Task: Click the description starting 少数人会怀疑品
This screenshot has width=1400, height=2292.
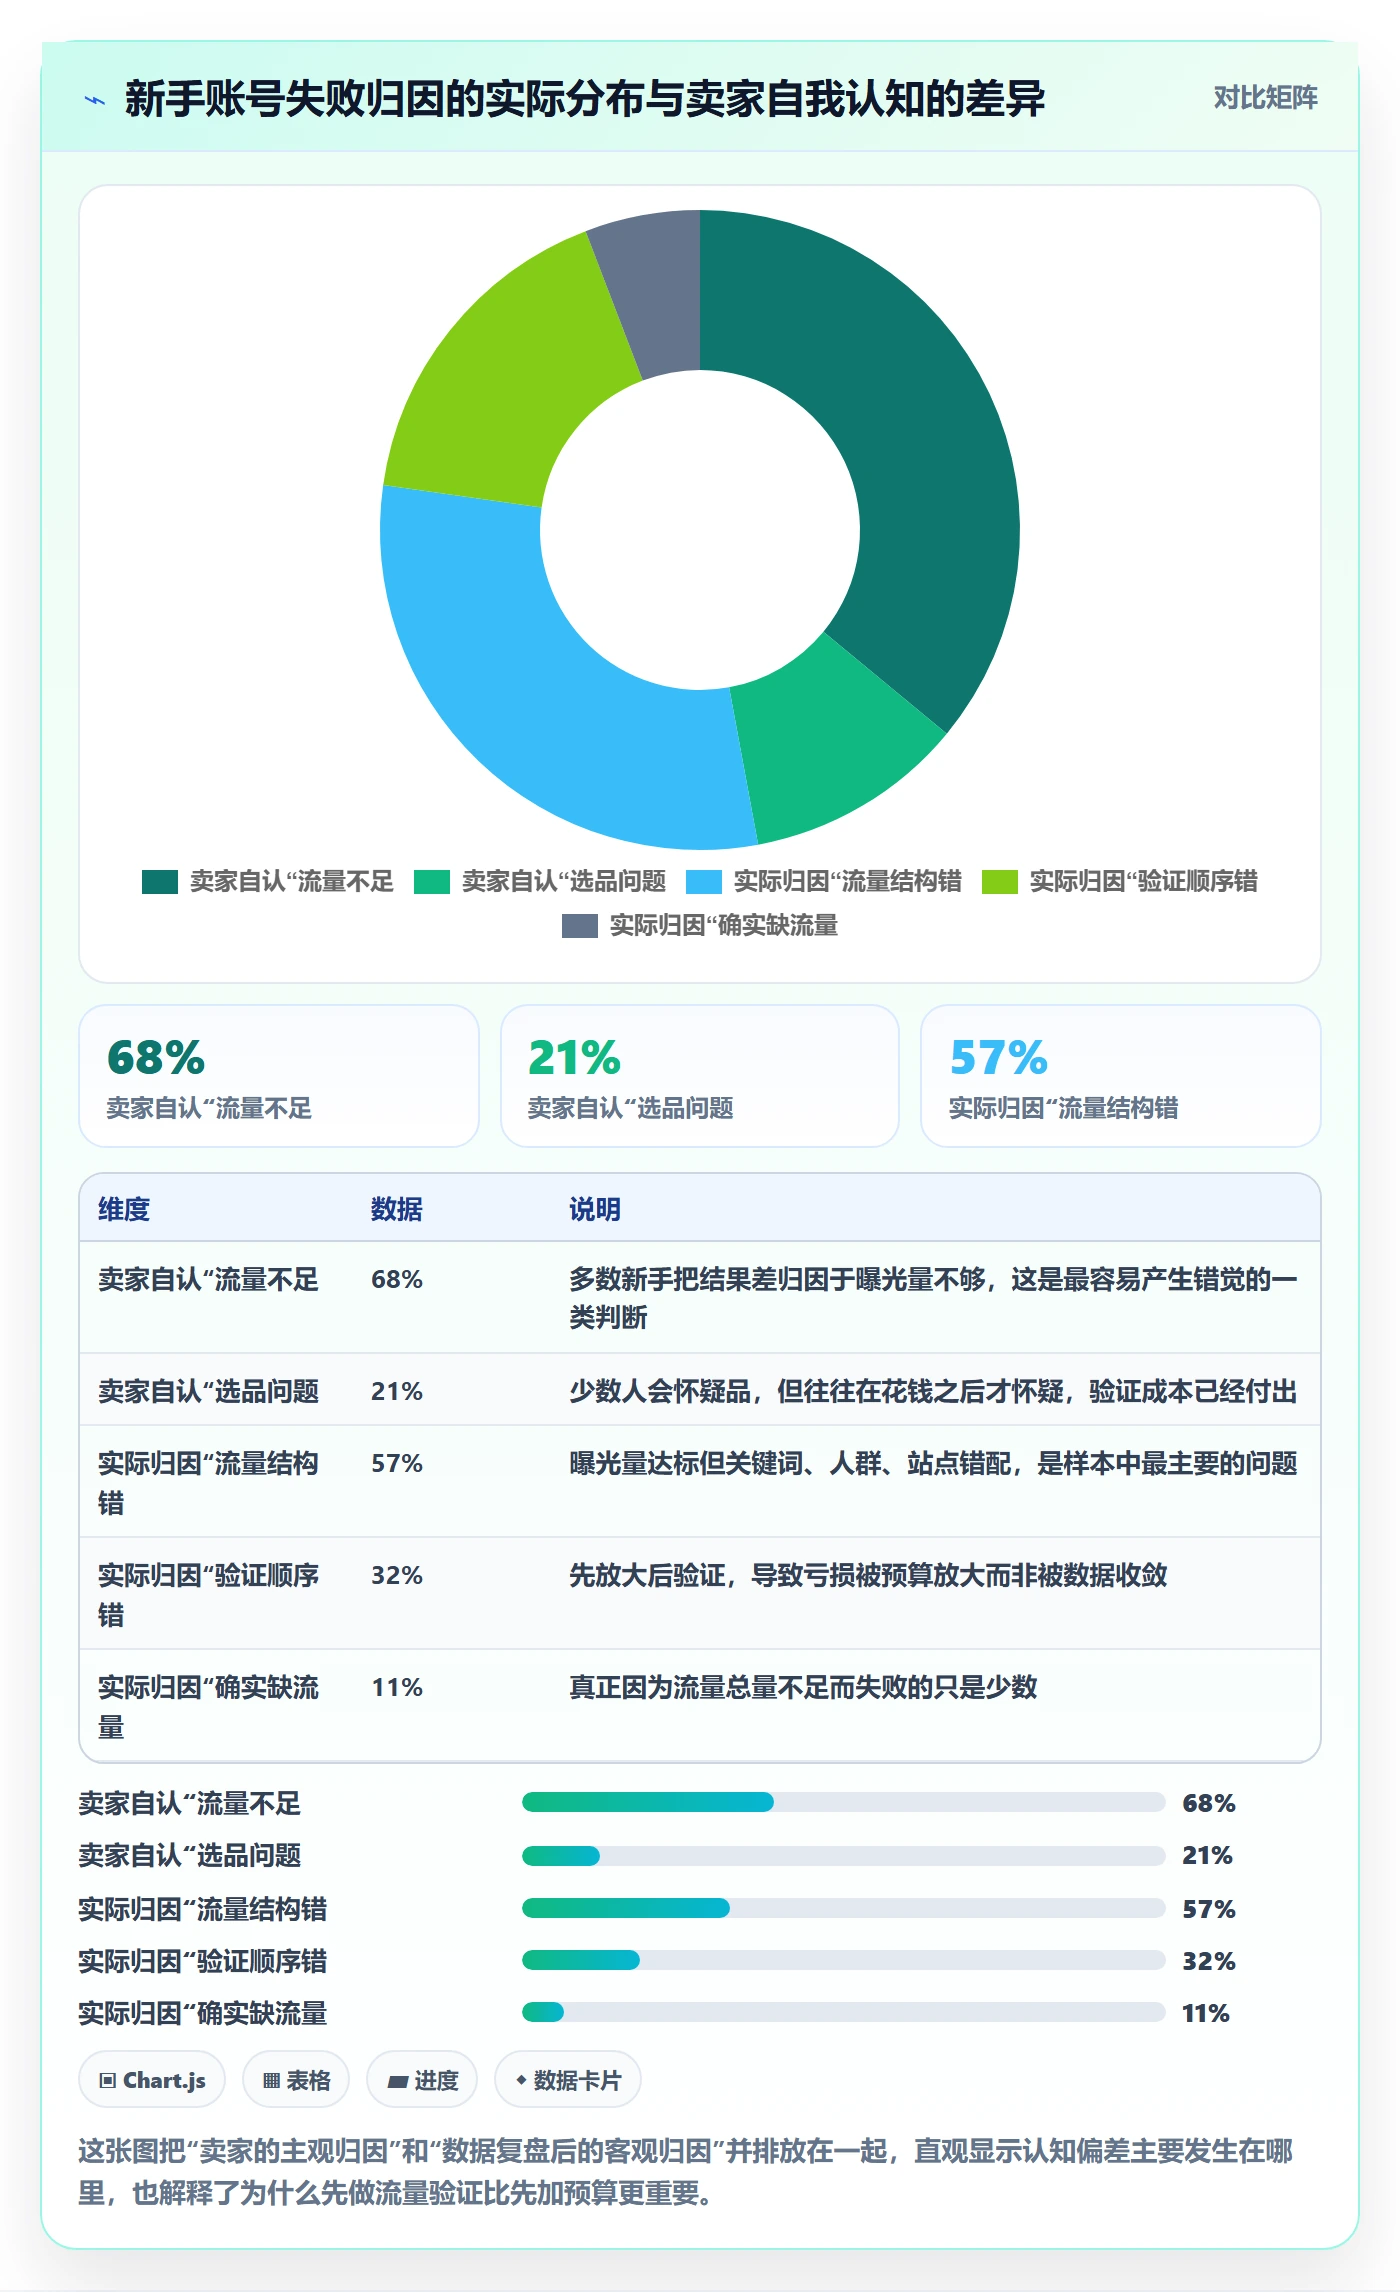Action: (933, 1391)
